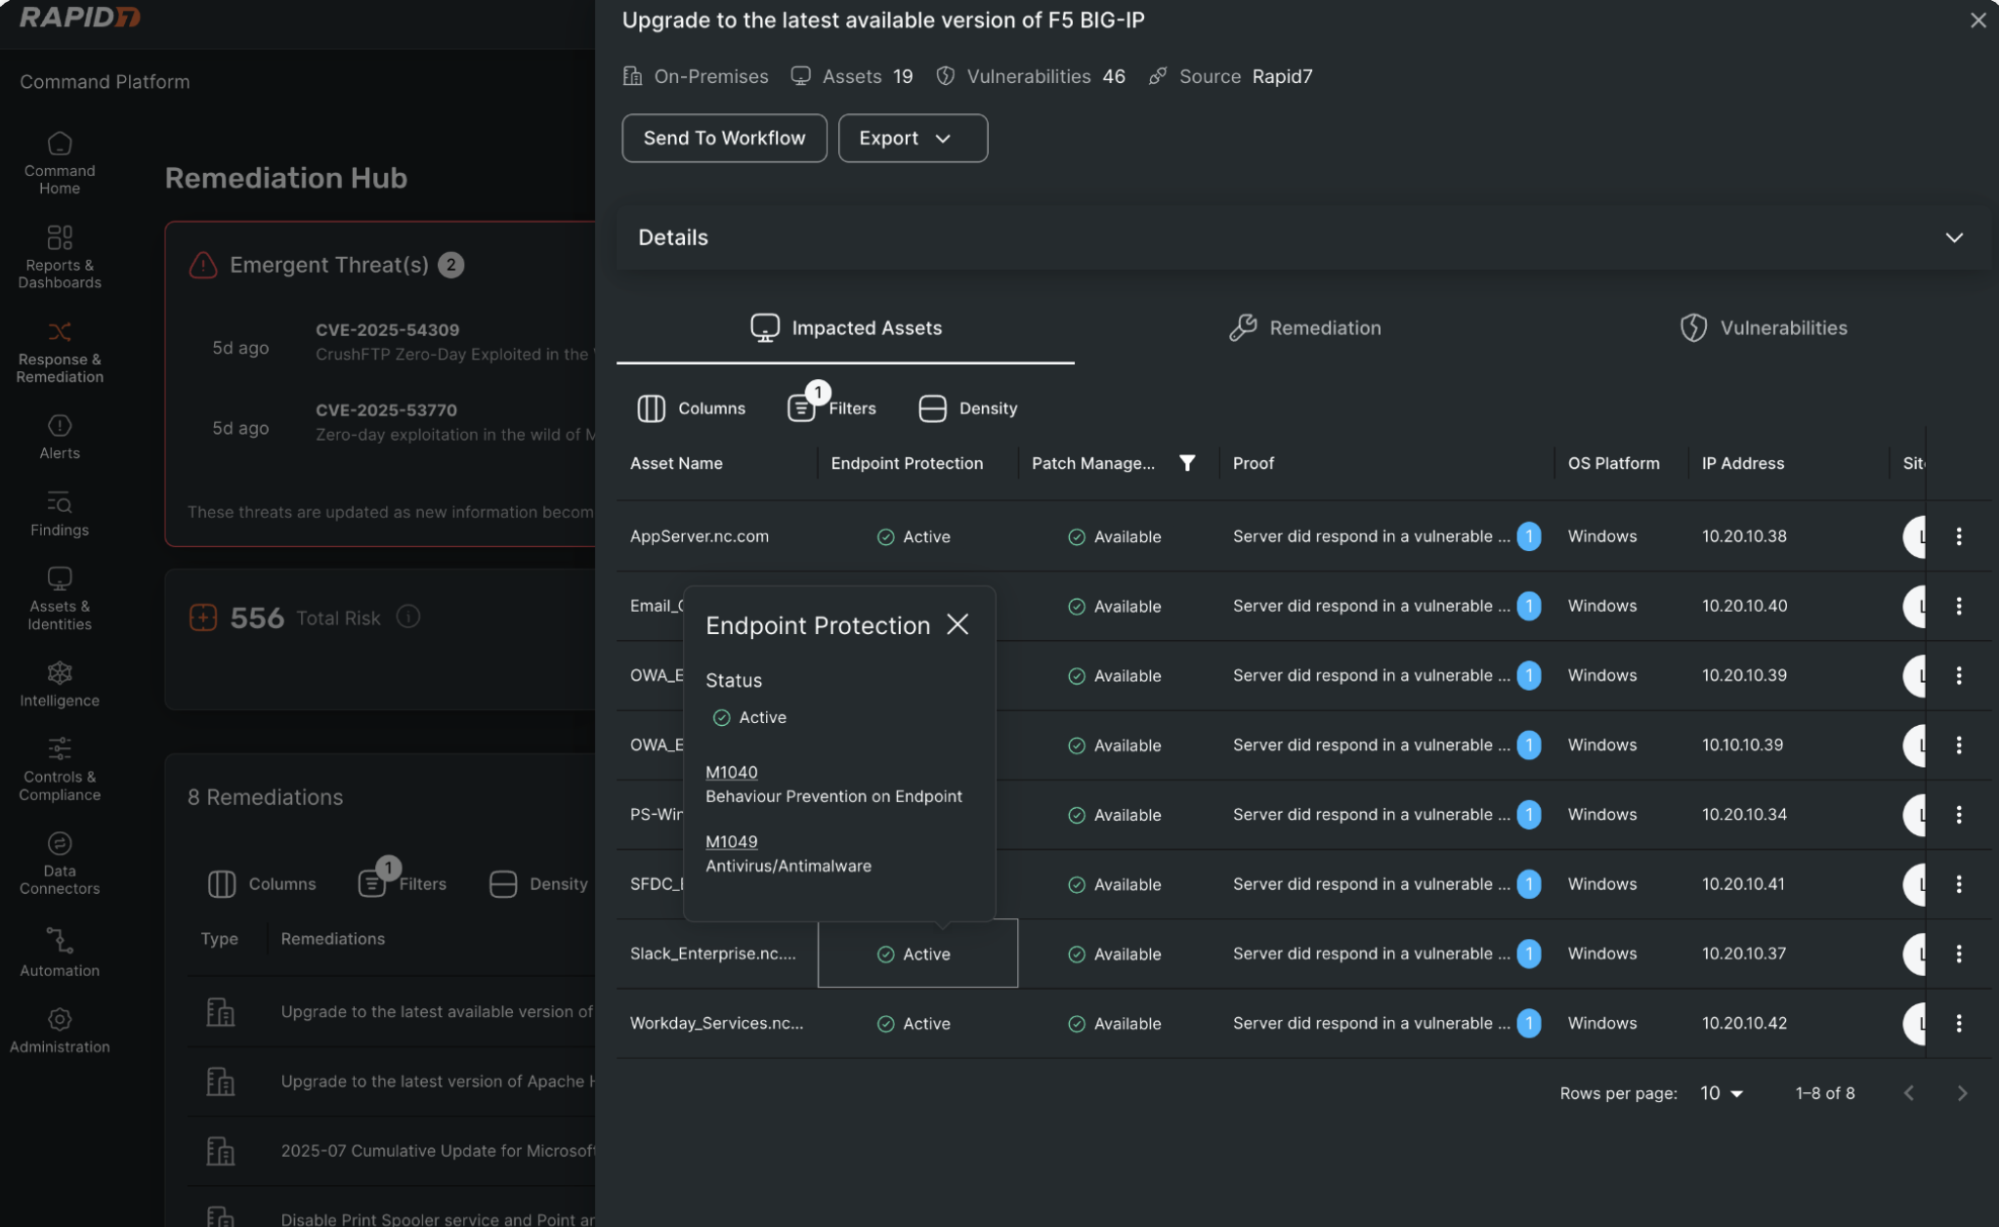The width and height of the screenshot is (1999, 1228).
Task: Toggle the Patch Management column filter funnel
Action: point(1187,463)
